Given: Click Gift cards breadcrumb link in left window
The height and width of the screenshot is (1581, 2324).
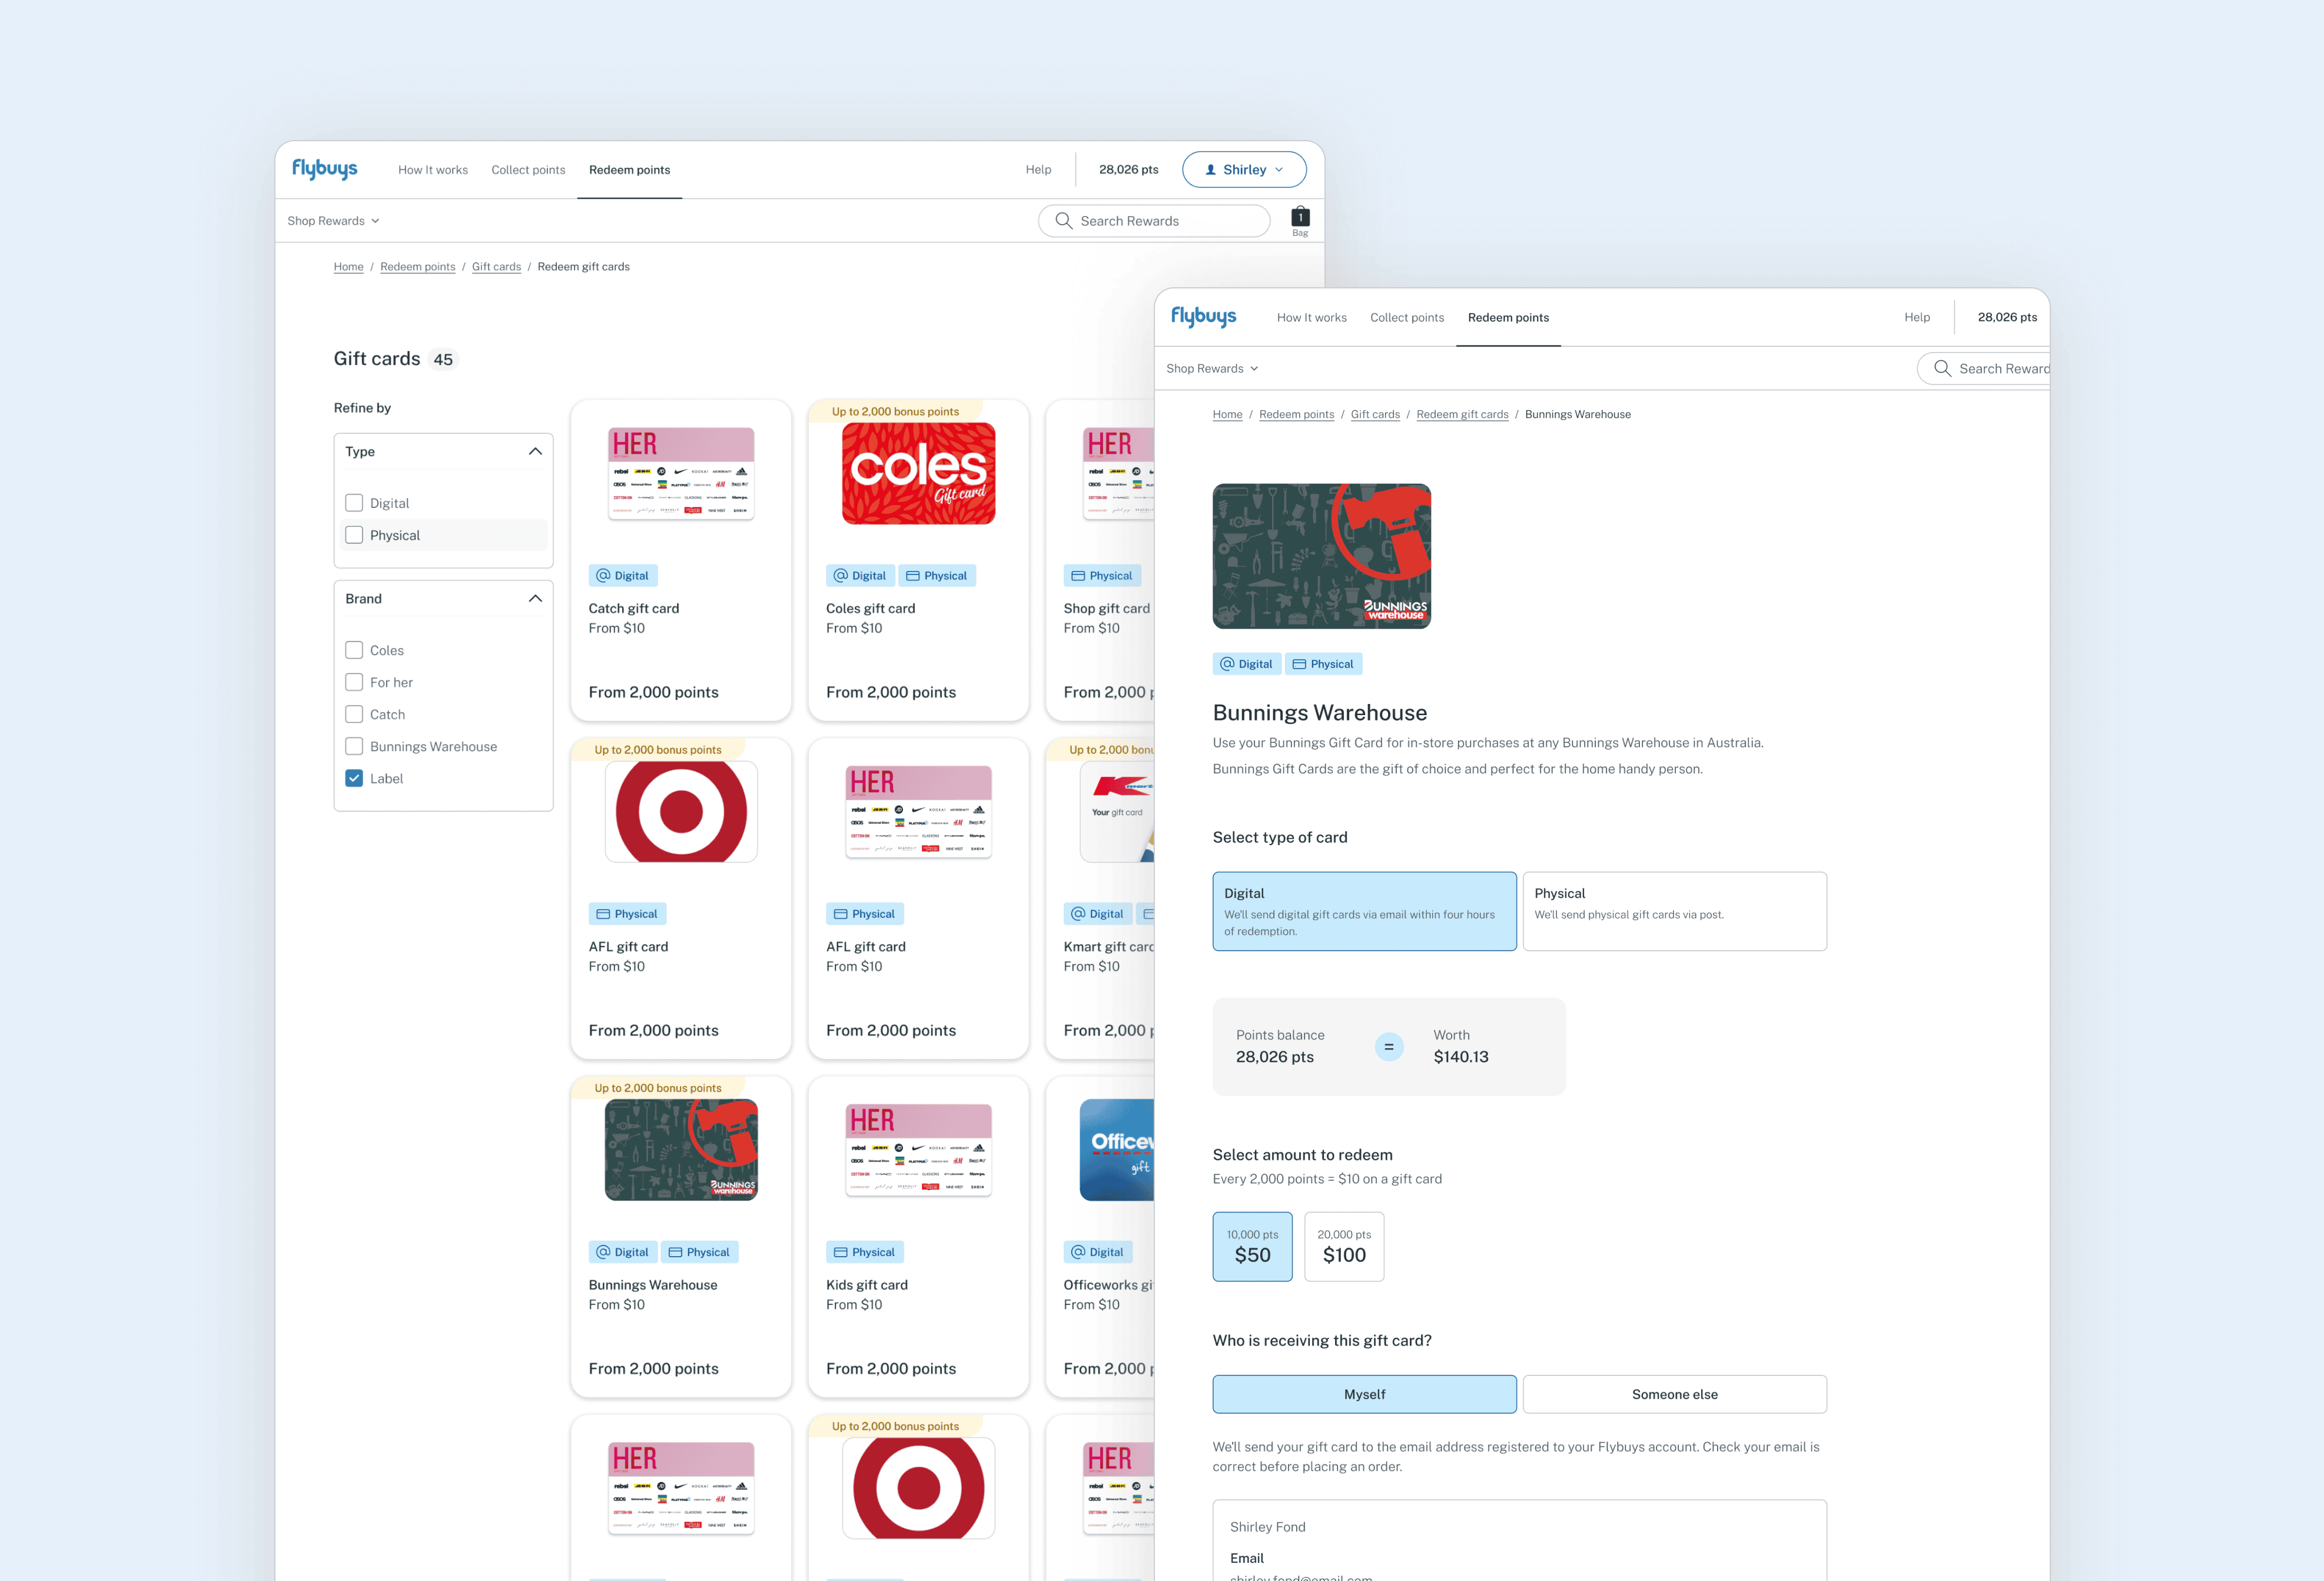Looking at the screenshot, I should pyautogui.click(x=496, y=267).
